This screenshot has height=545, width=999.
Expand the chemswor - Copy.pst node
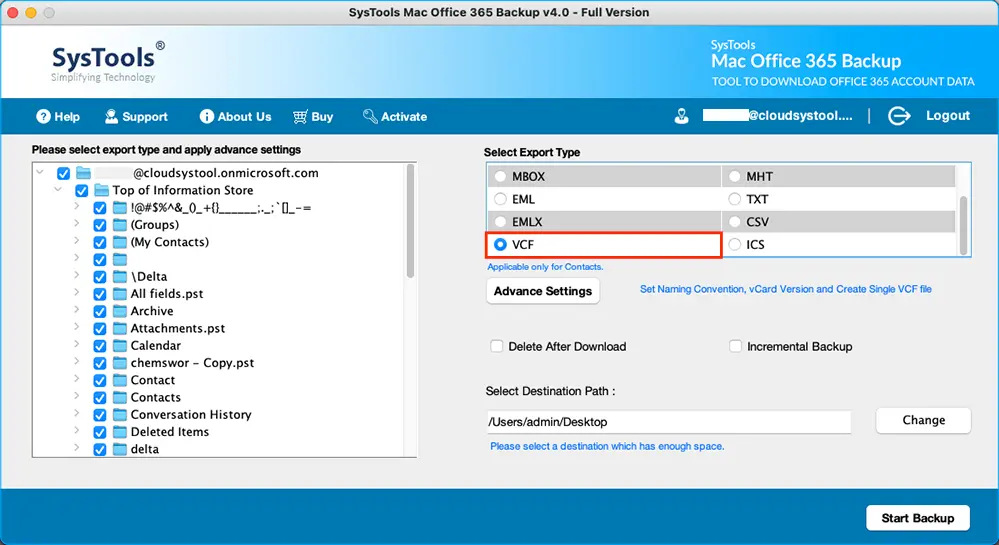76,361
